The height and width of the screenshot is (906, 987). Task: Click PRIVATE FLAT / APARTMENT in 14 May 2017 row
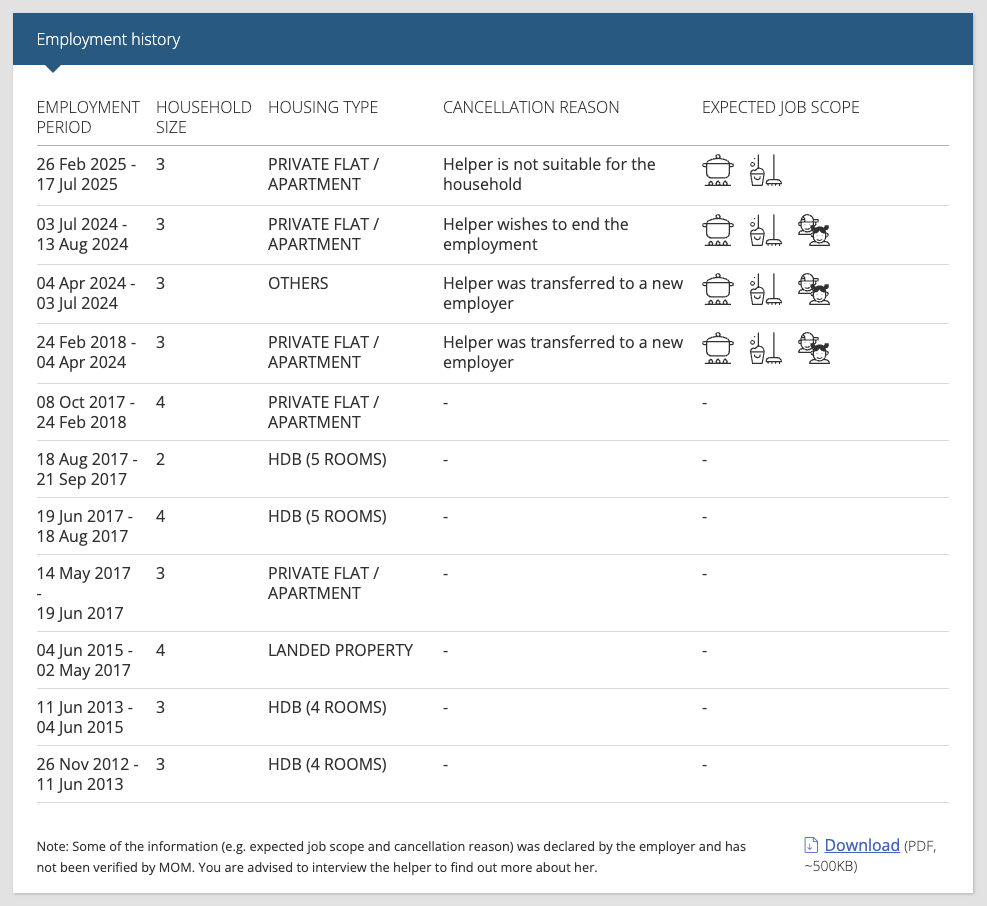tap(324, 583)
